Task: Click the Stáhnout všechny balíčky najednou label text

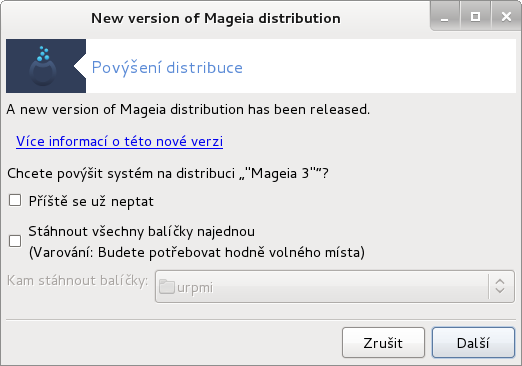Action: coord(142,232)
